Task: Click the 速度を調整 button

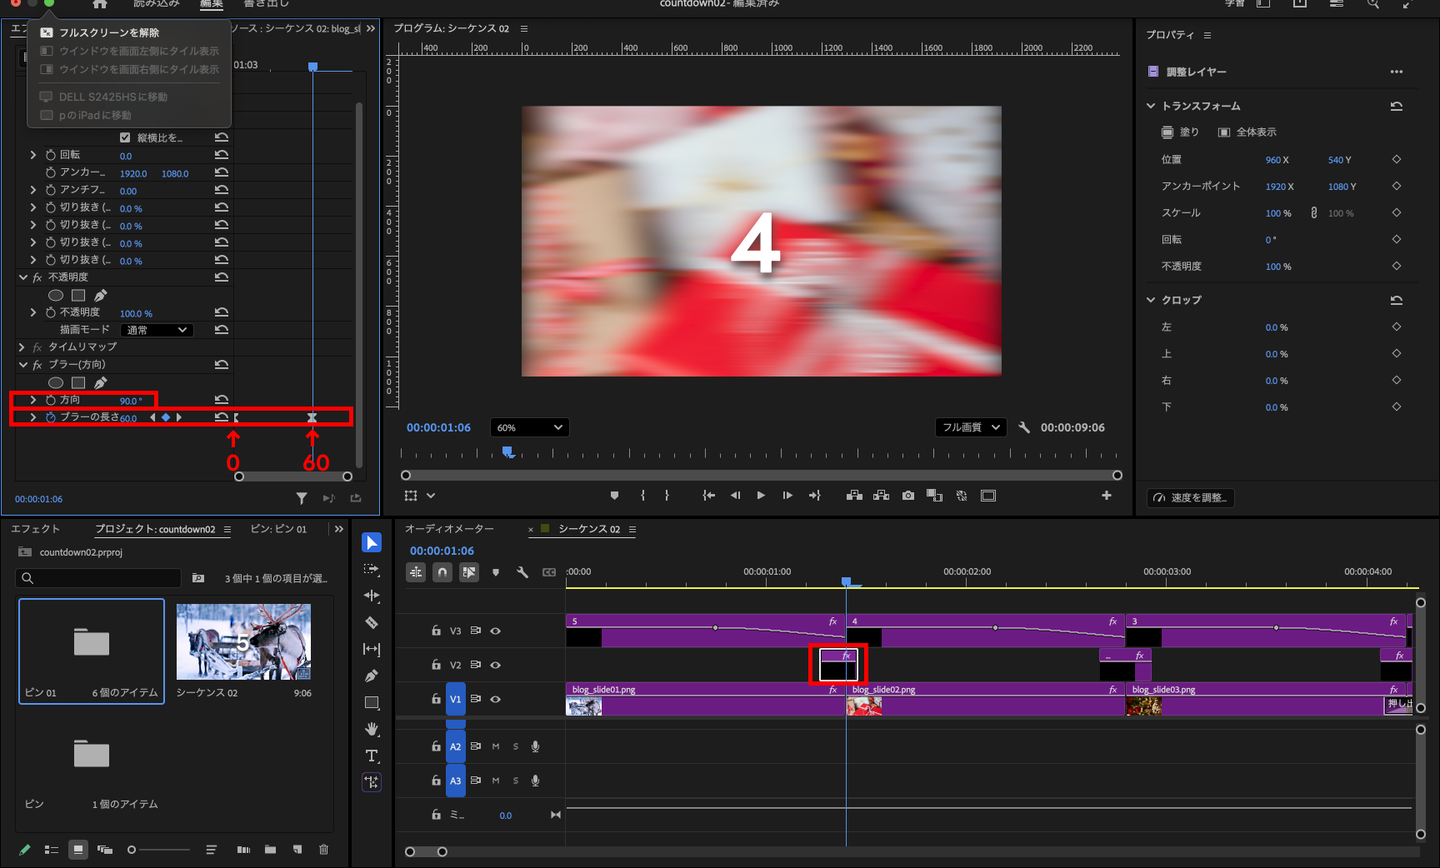Action: pos(1190,498)
